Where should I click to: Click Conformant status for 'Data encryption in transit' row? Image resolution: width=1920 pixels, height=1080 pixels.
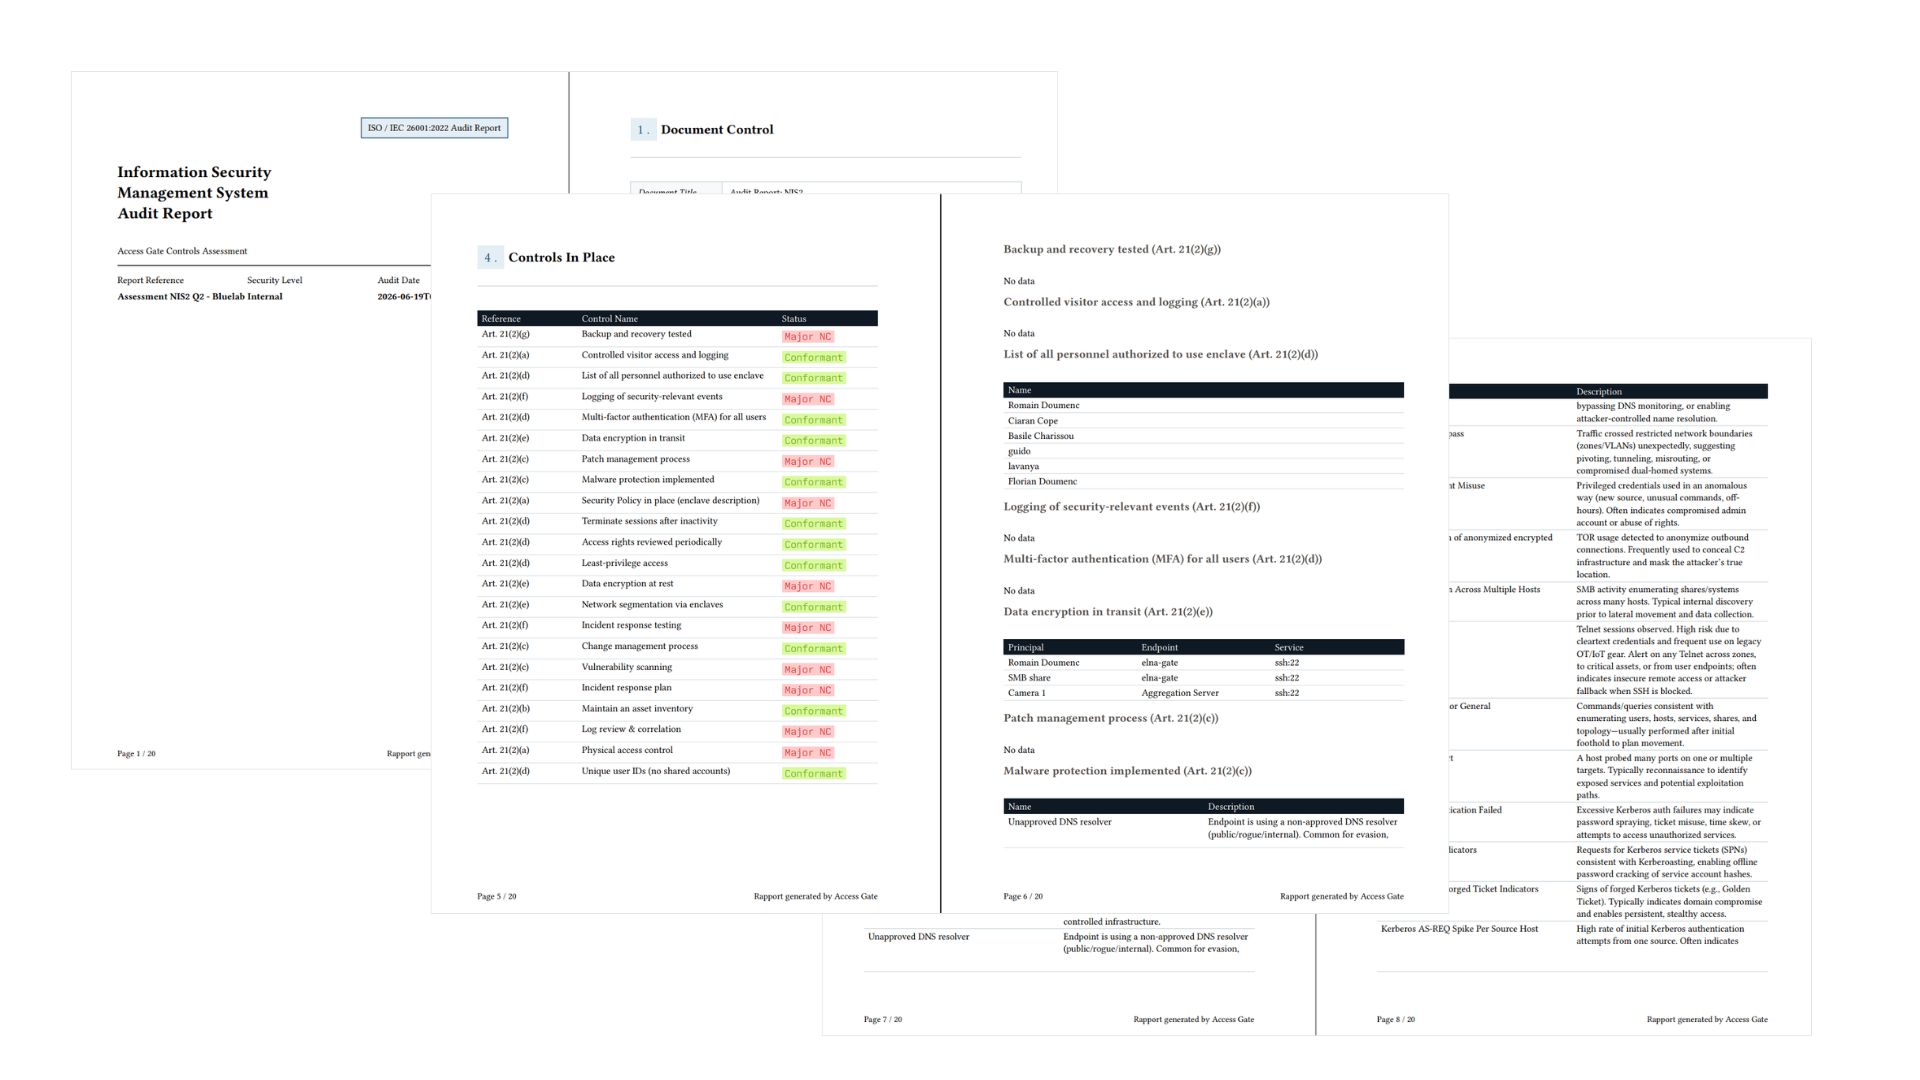click(x=814, y=441)
